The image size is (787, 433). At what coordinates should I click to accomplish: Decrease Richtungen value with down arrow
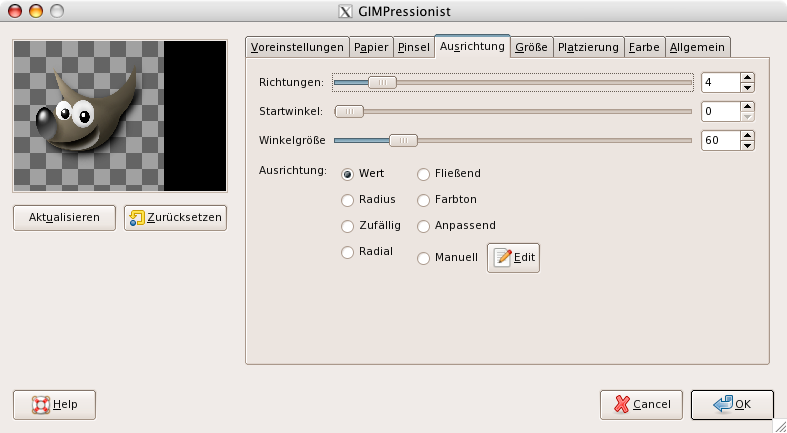[x=747, y=87]
